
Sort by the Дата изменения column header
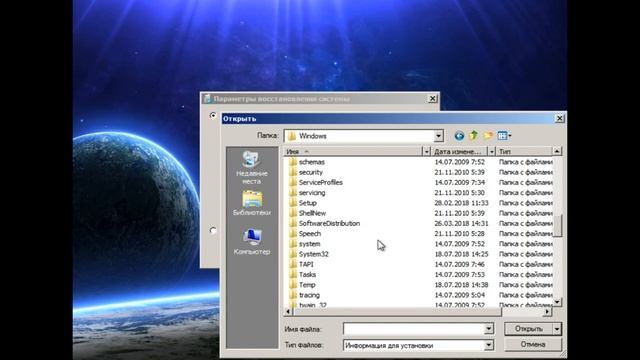(460, 151)
